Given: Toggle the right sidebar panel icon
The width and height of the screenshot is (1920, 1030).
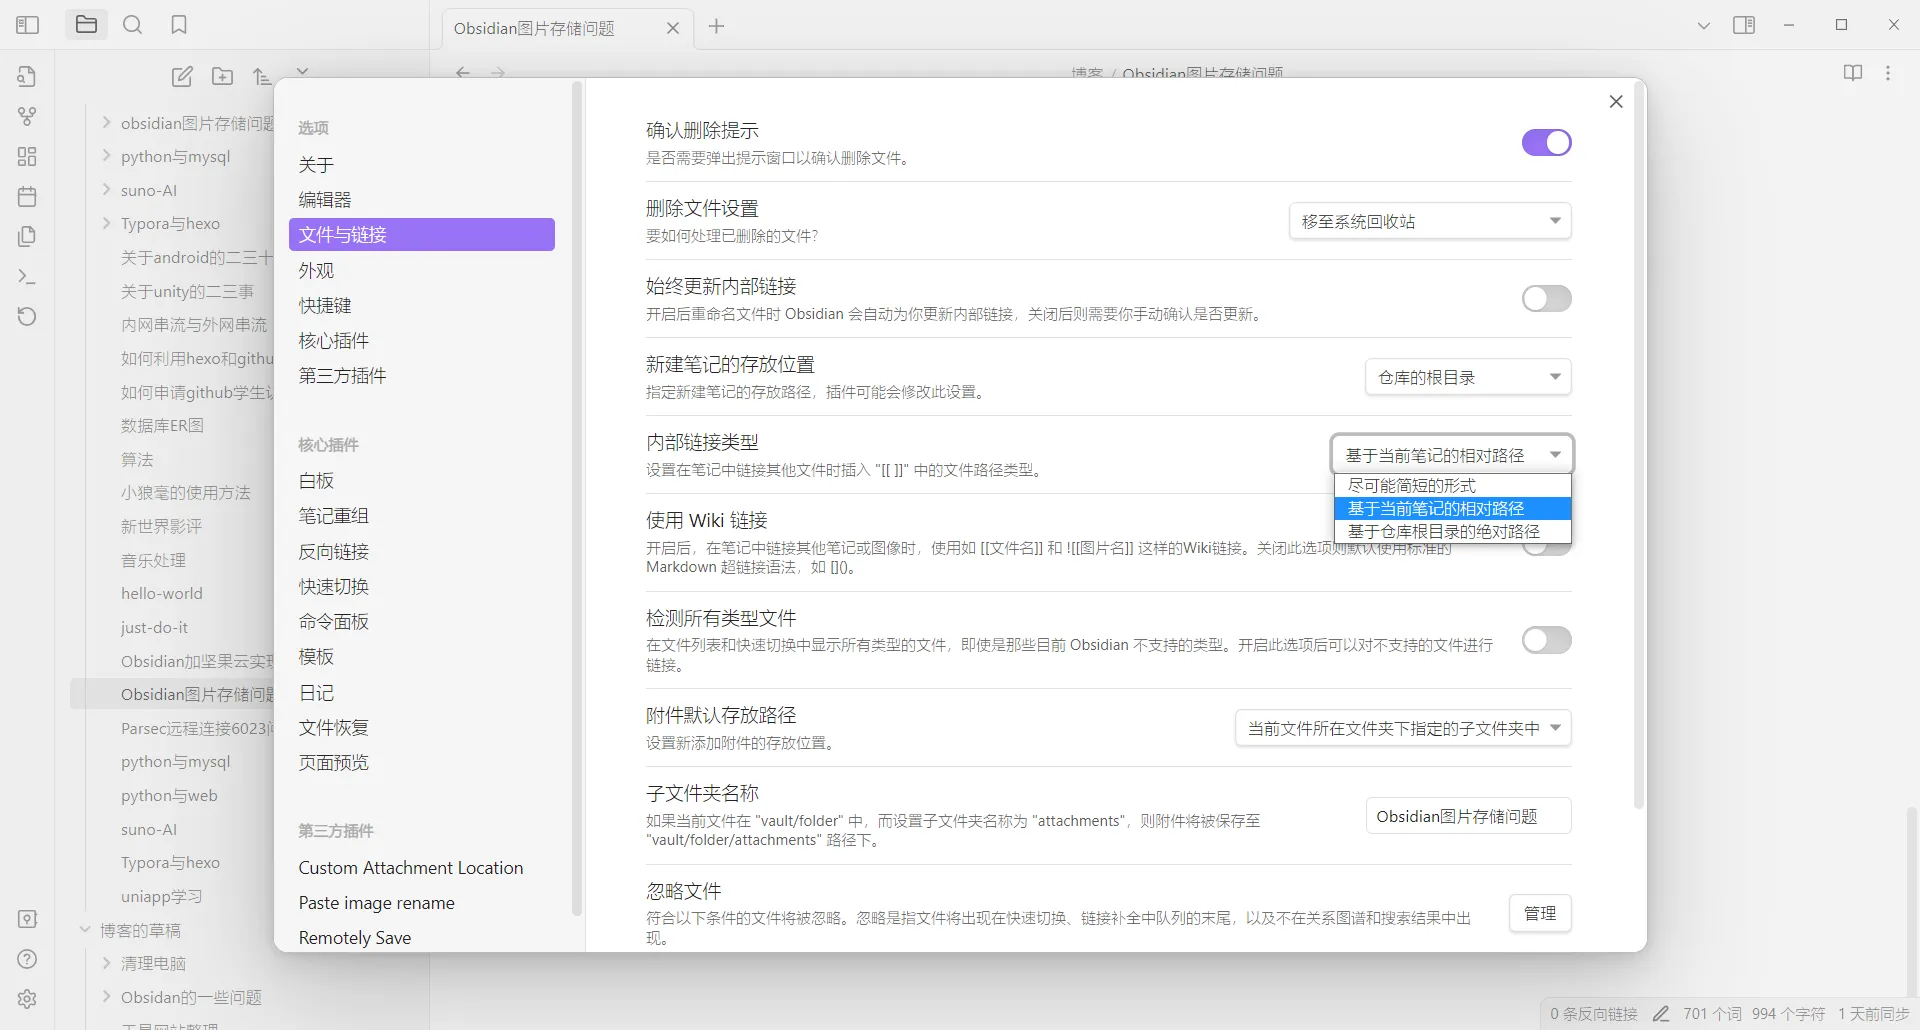Looking at the screenshot, I should point(1744,25).
